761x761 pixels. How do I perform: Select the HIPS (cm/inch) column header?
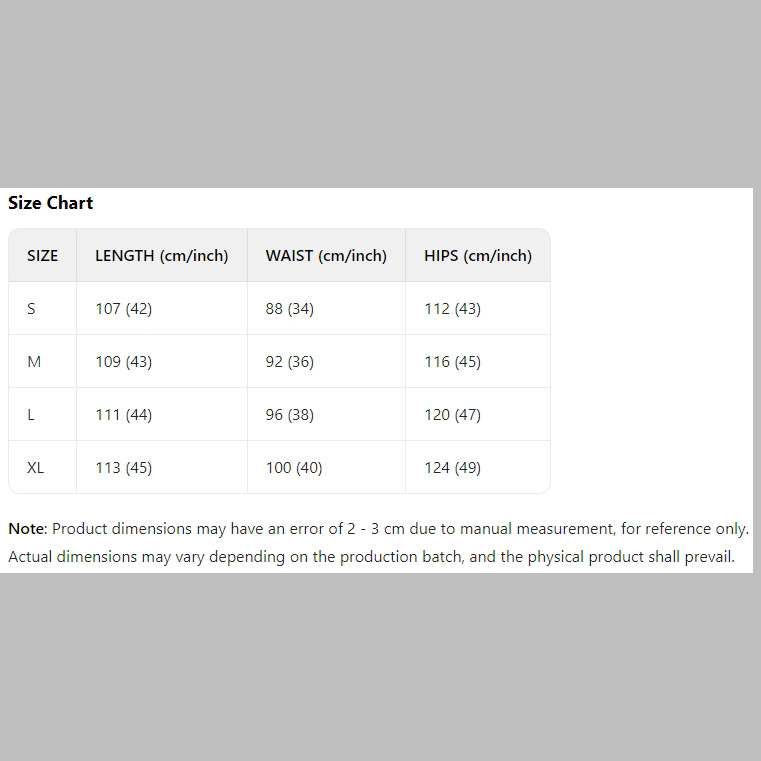click(x=477, y=256)
